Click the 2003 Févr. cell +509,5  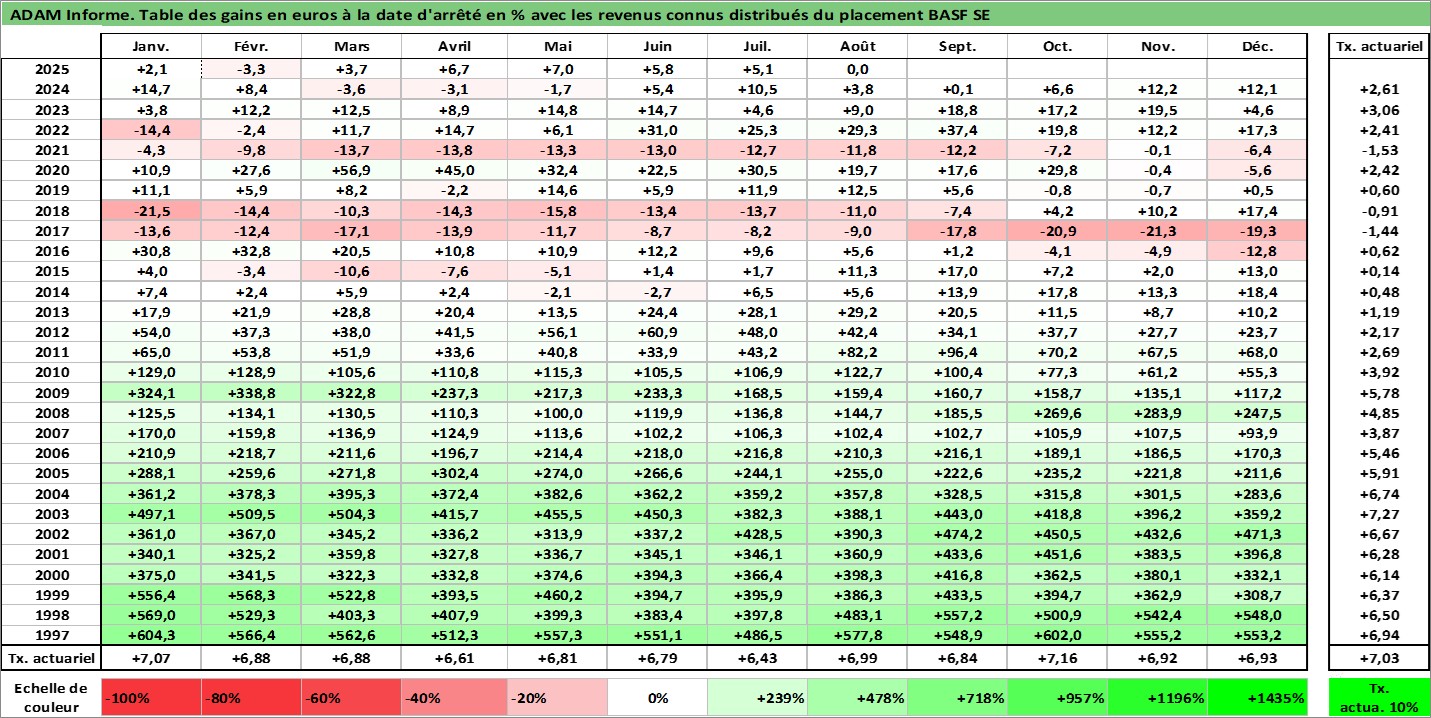pos(252,514)
